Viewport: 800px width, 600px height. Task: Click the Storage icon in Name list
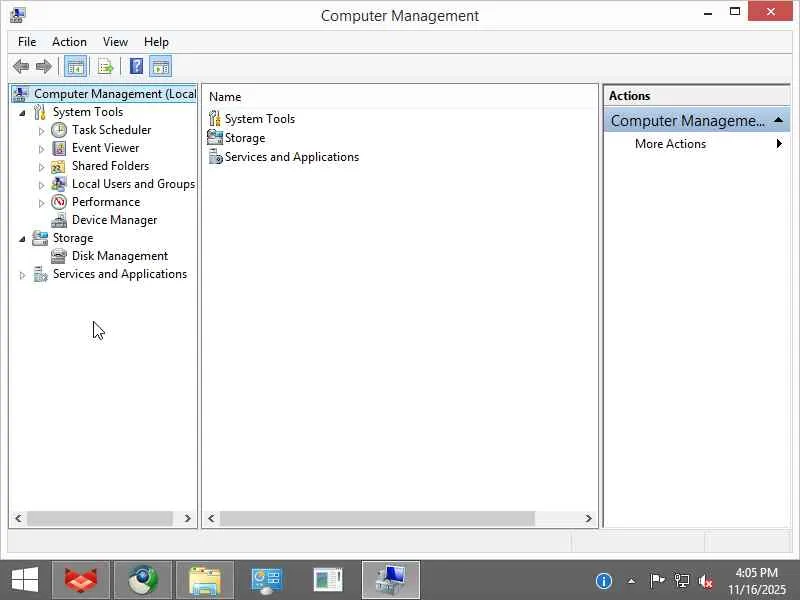(215, 138)
